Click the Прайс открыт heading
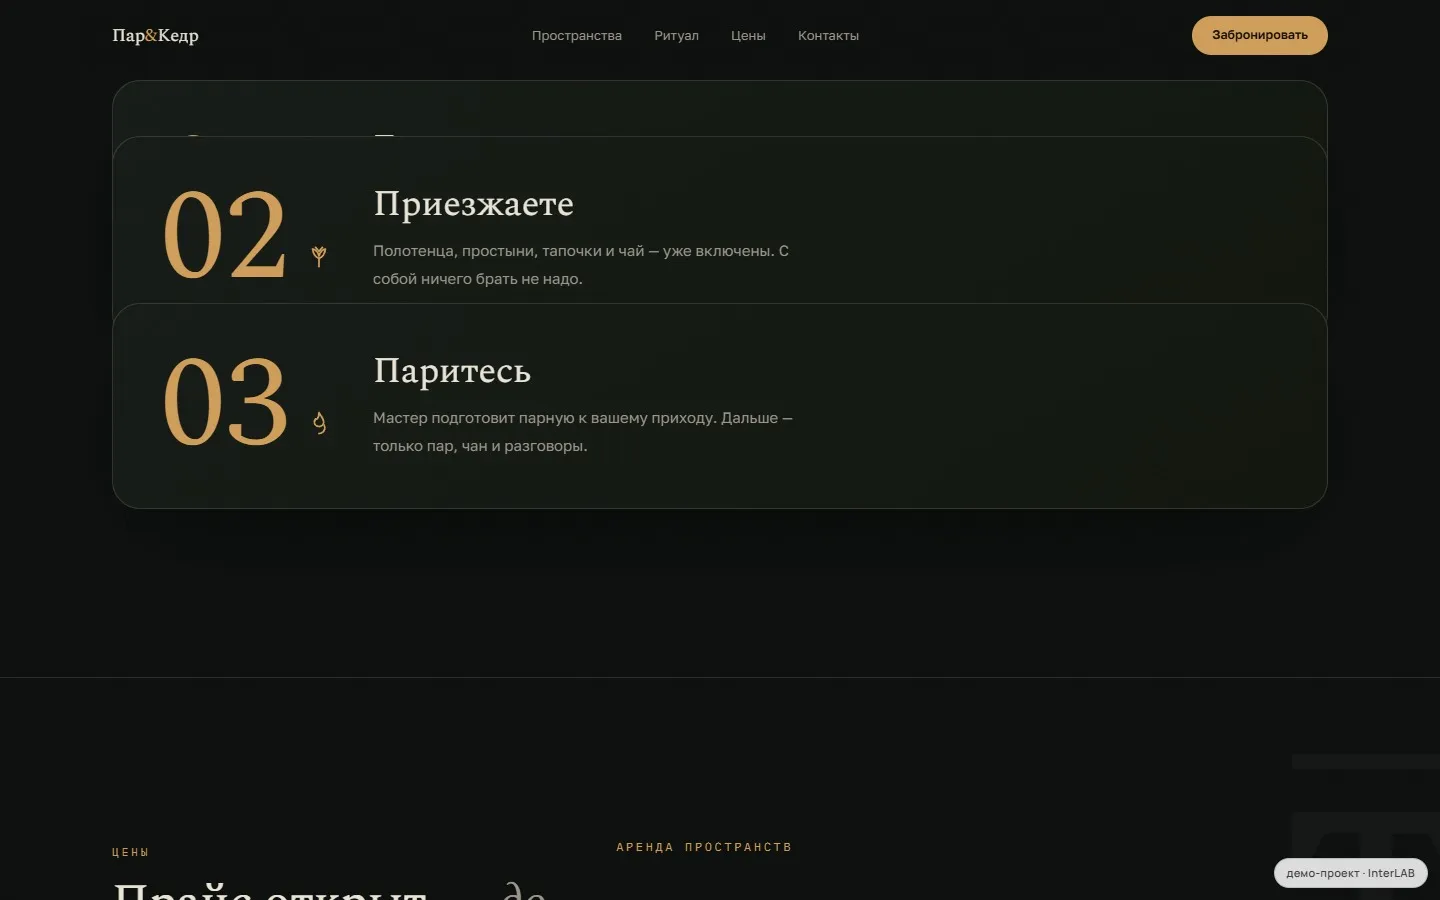Viewport: 1440px width, 900px height. click(x=270, y=890)
